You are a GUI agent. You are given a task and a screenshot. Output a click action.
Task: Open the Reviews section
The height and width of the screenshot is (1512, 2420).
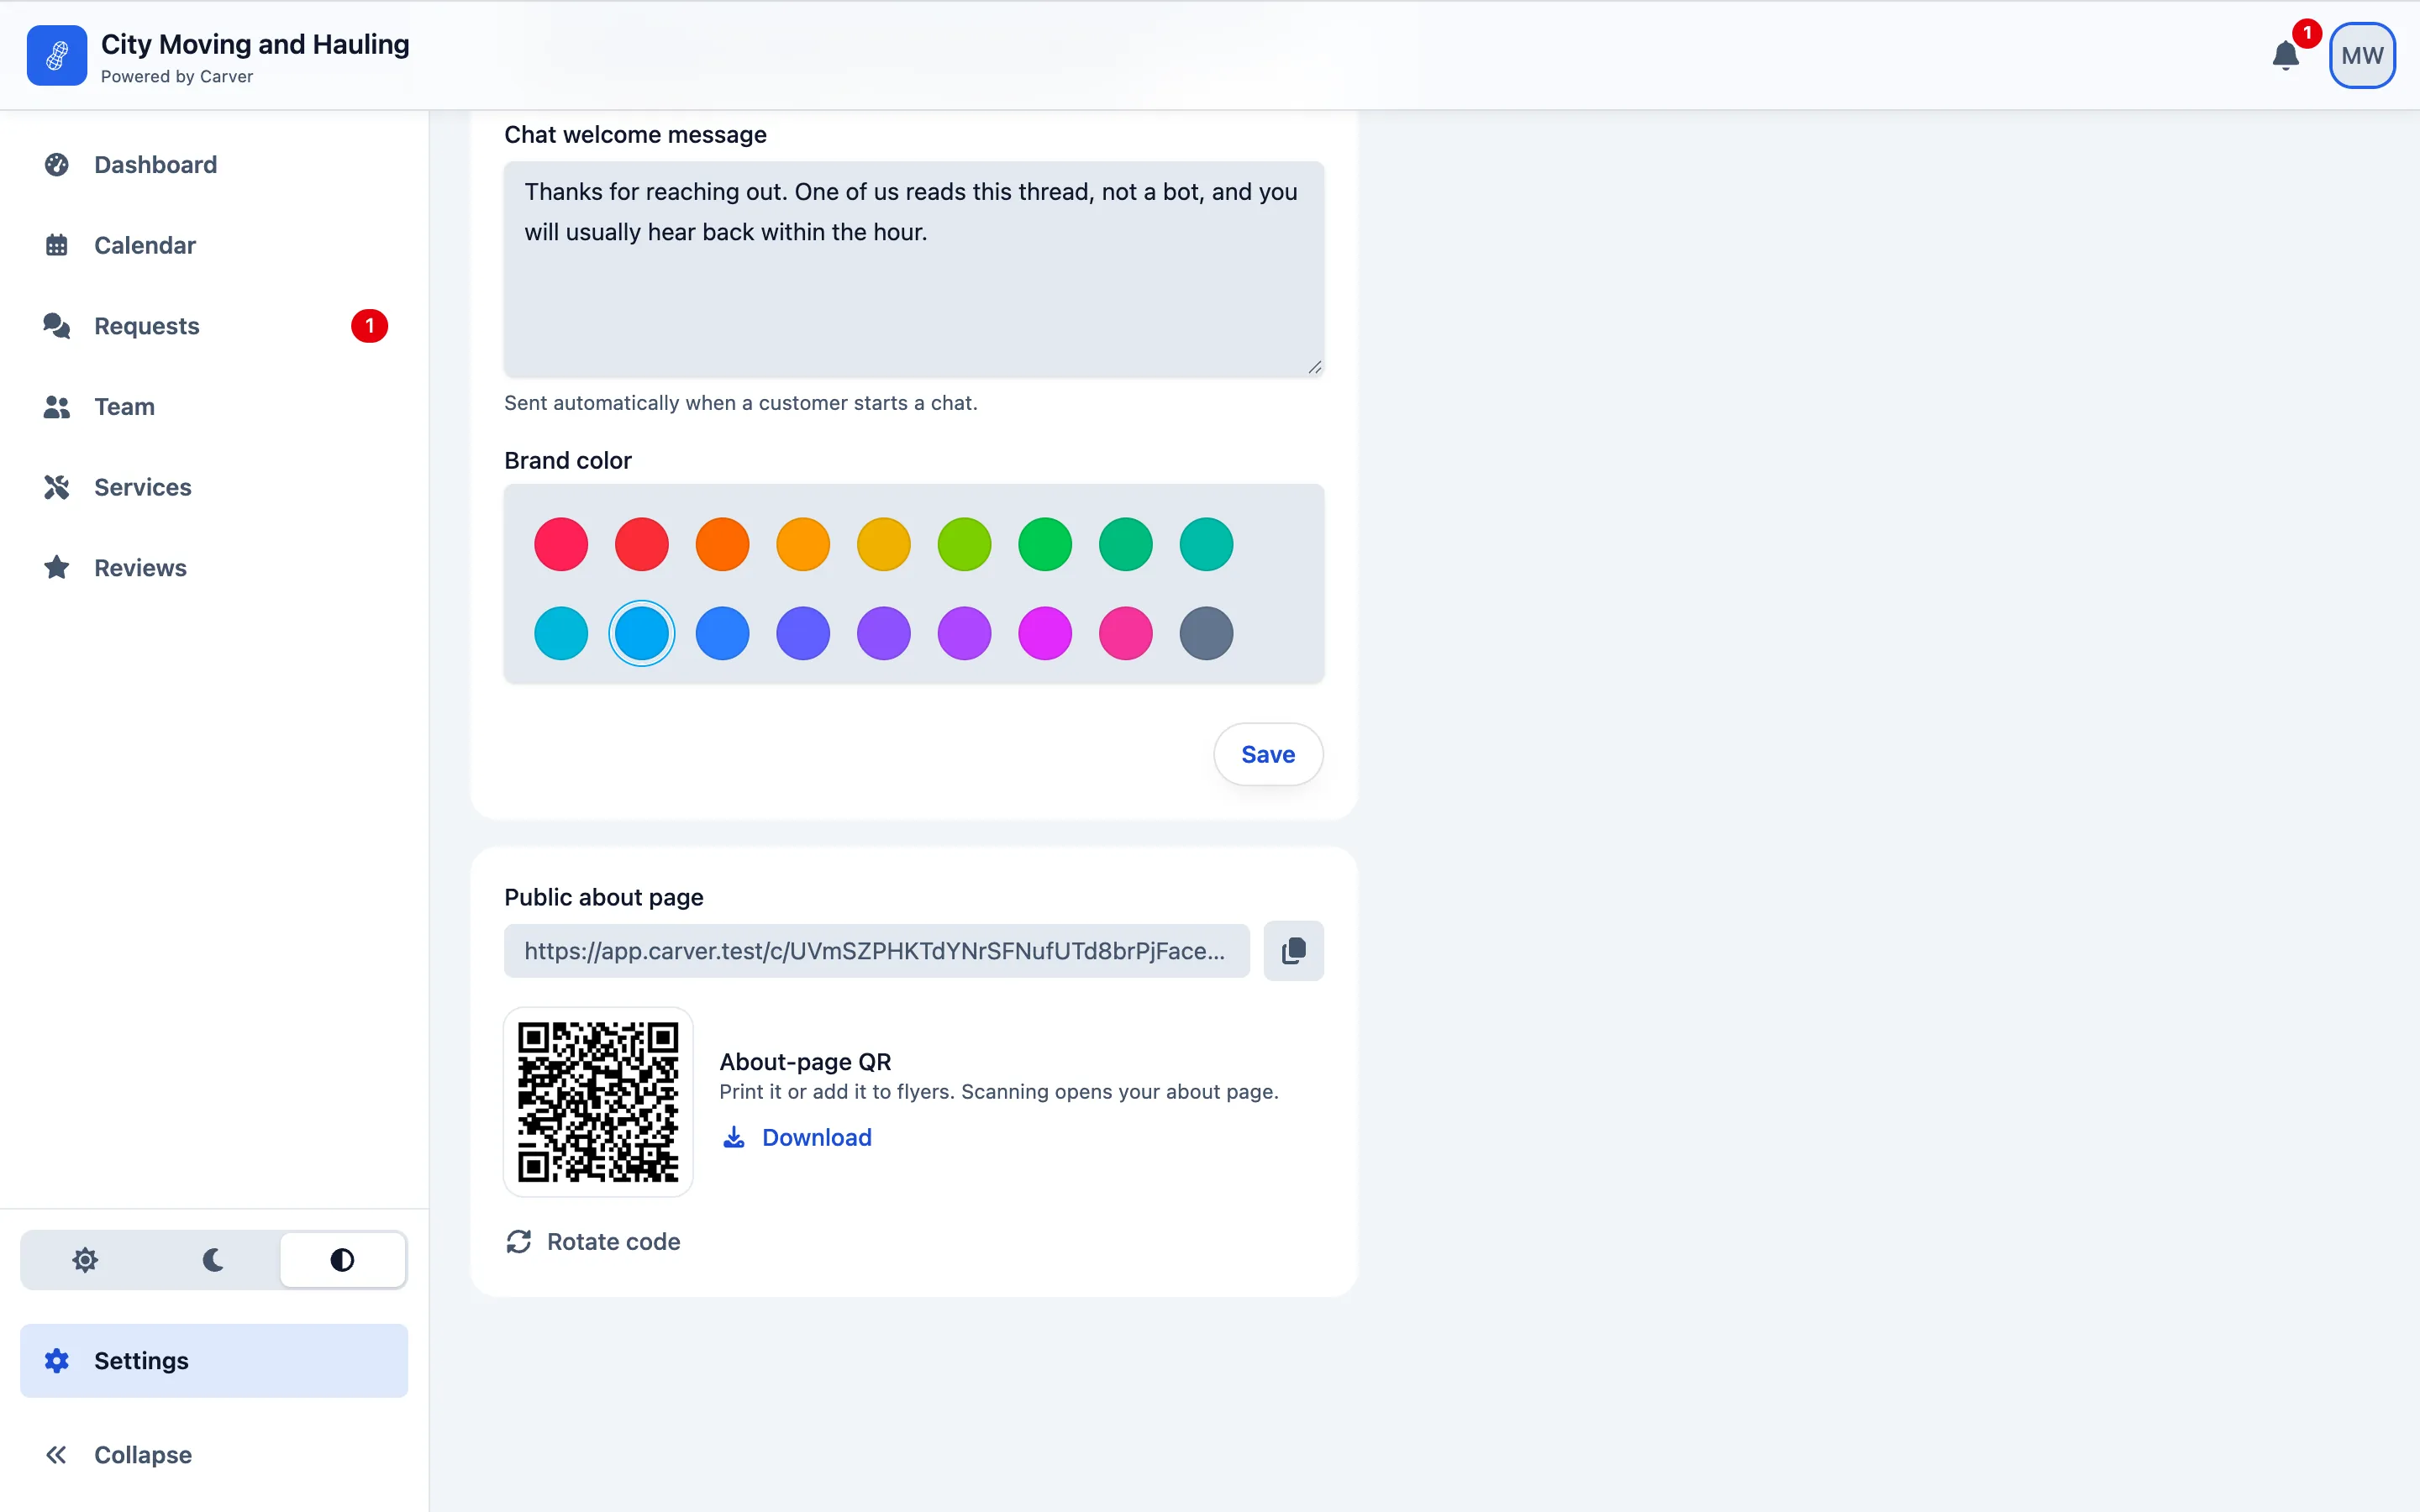[214, 567]
